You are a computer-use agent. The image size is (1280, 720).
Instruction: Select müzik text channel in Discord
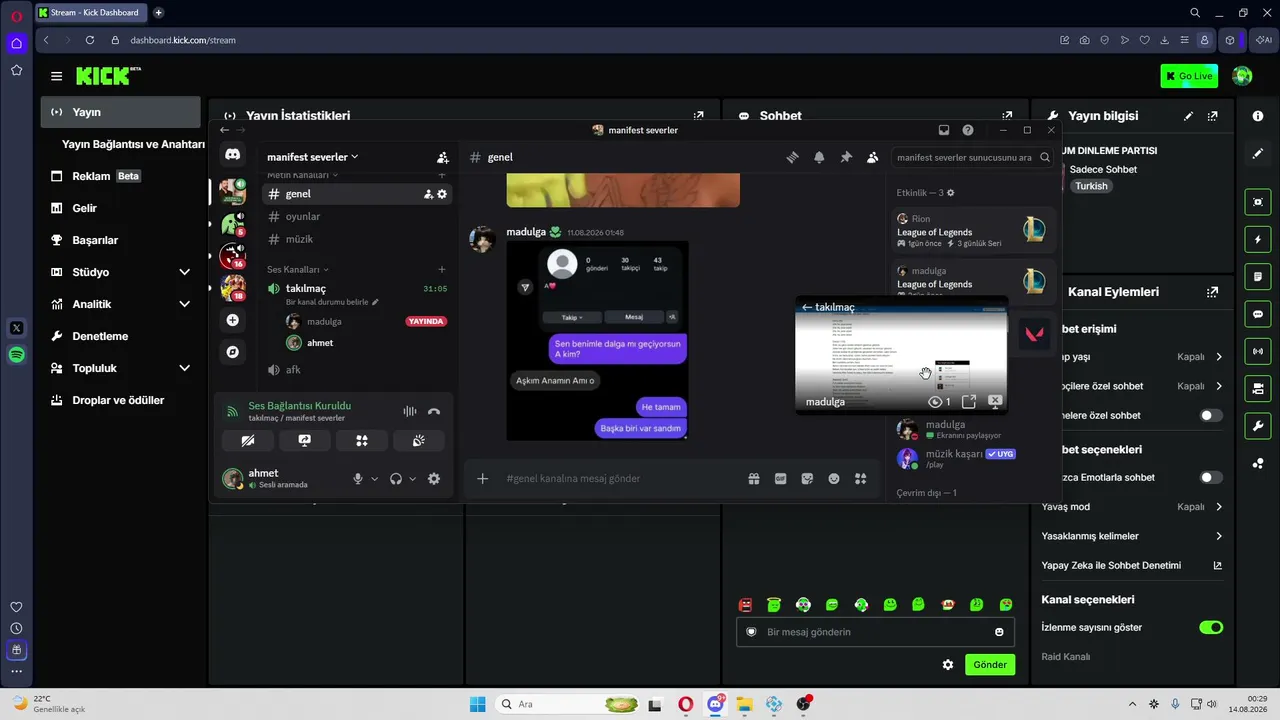(x=358, y=239)
